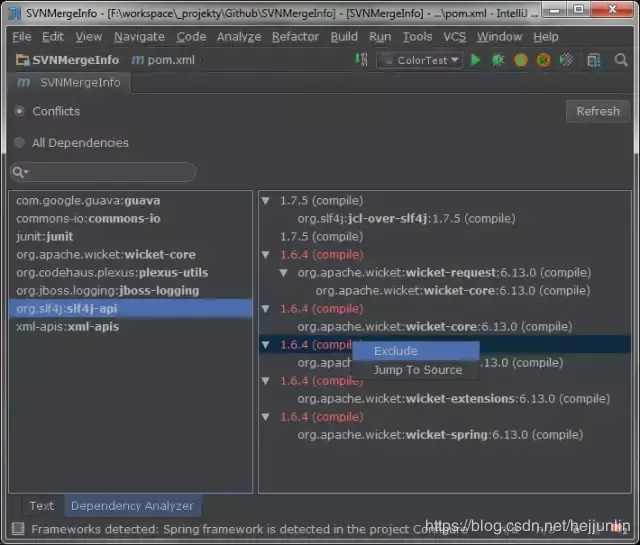
Task: Start debugging with the bug icon
Action: tap(498, 60)
